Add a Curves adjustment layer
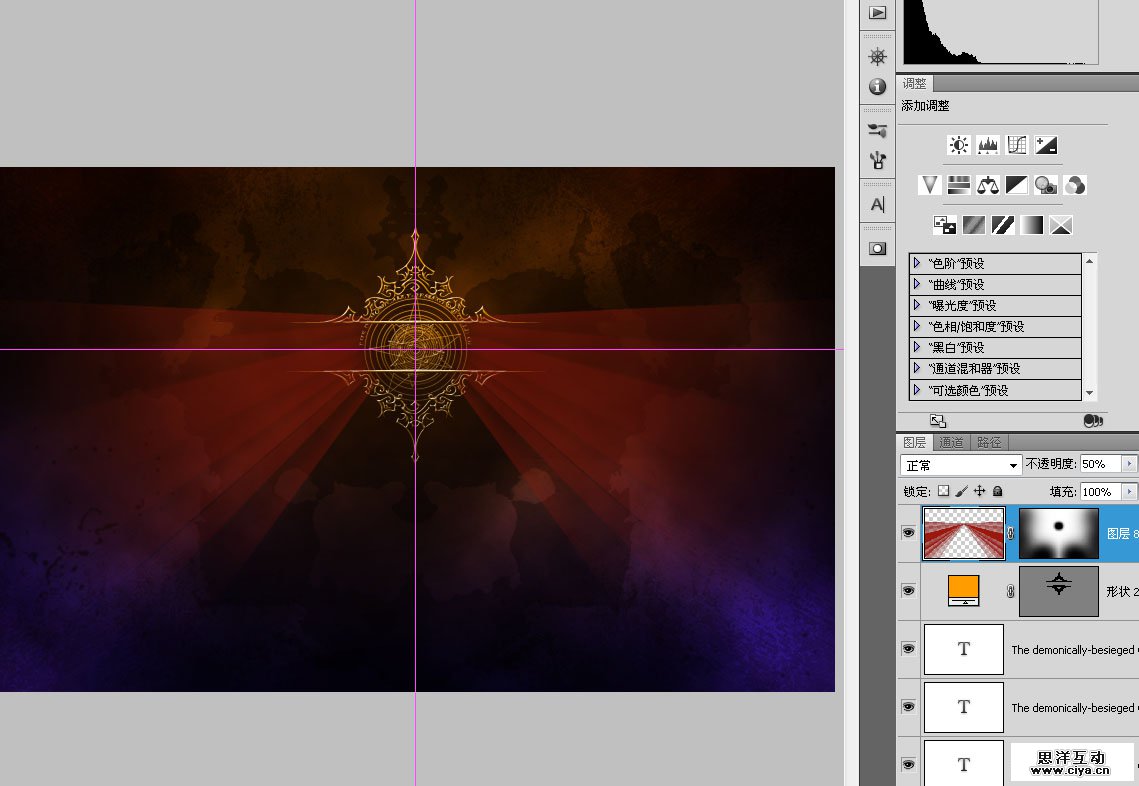This screenshot has height=786, width=1139. 1017,145
